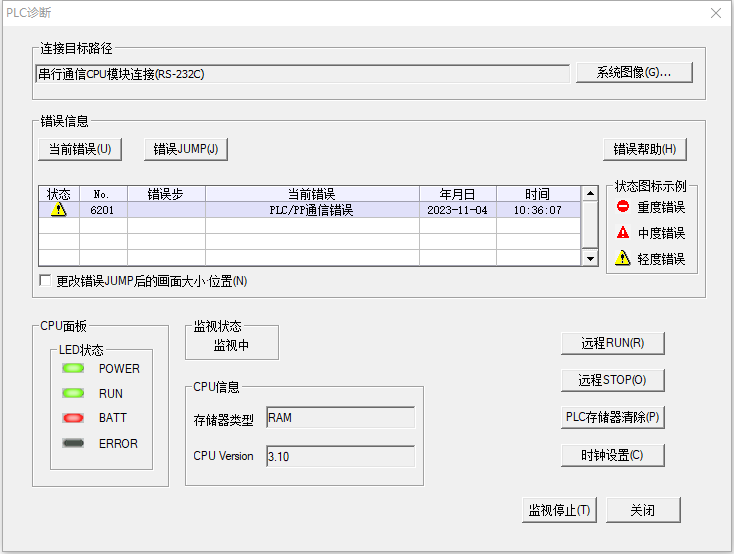The height and width of the screenshot is (554, 734).
Task: Click the green POWER LED indicator
Action: pos(73,368)
